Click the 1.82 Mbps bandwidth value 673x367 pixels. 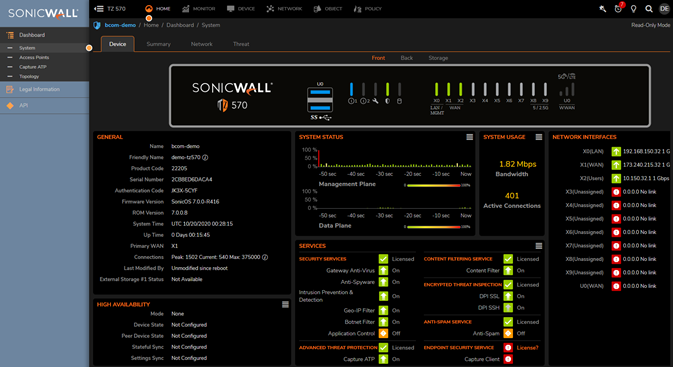click(x=518, y=164)
